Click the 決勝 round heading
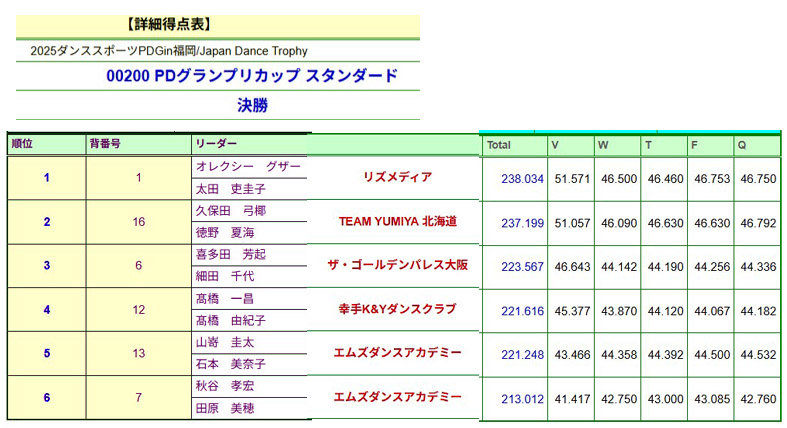The image size is (787, 428). coord(252,105)
